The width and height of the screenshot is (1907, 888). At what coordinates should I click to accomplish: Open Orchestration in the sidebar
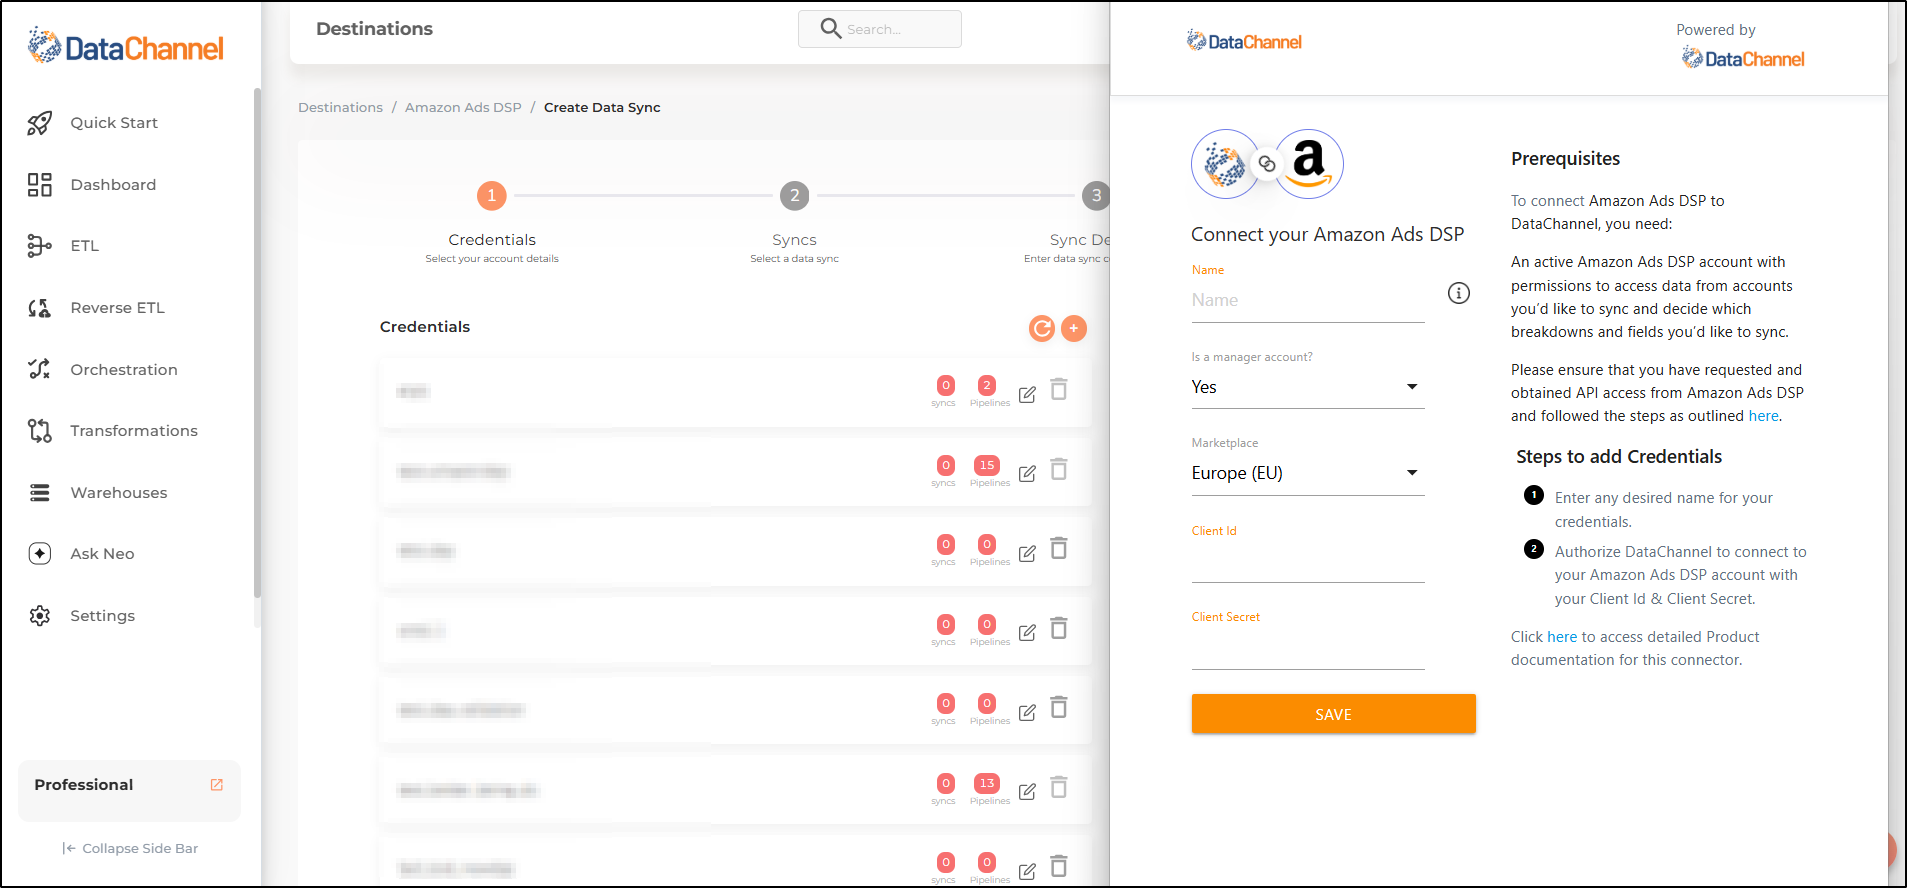tap(124, 370)
